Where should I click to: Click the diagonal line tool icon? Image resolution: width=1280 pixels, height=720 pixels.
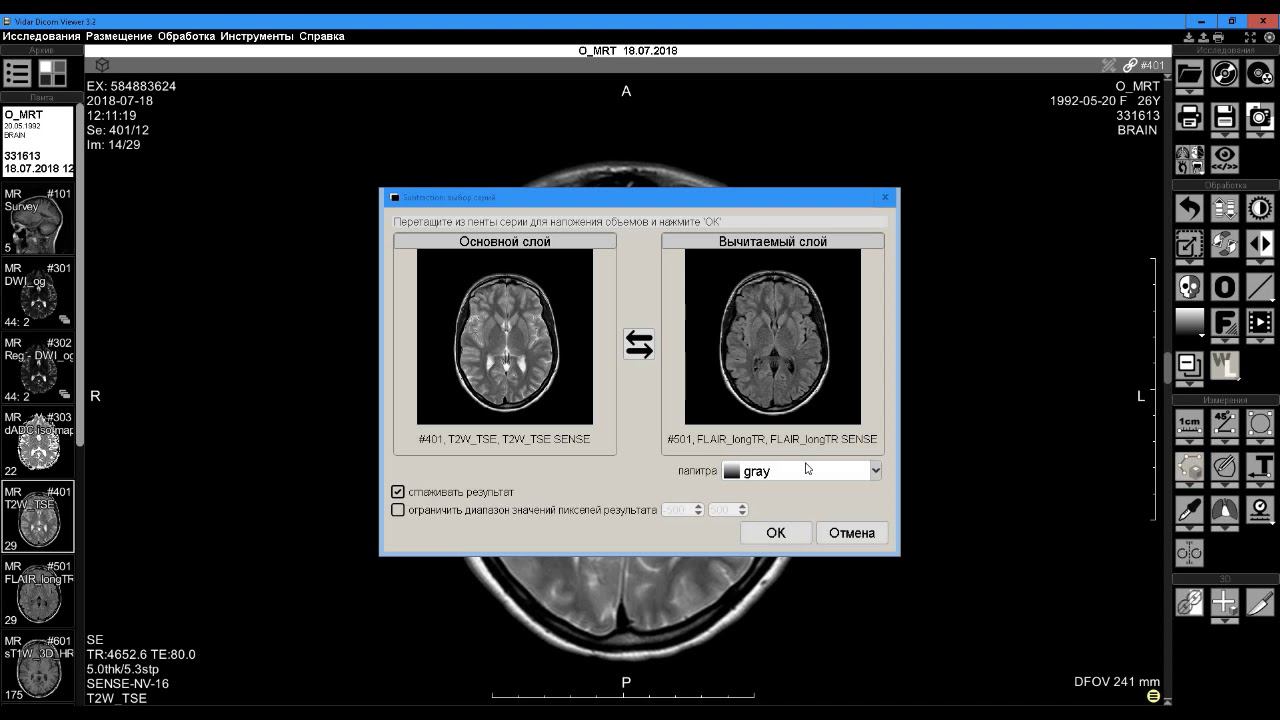point(1259,287)
